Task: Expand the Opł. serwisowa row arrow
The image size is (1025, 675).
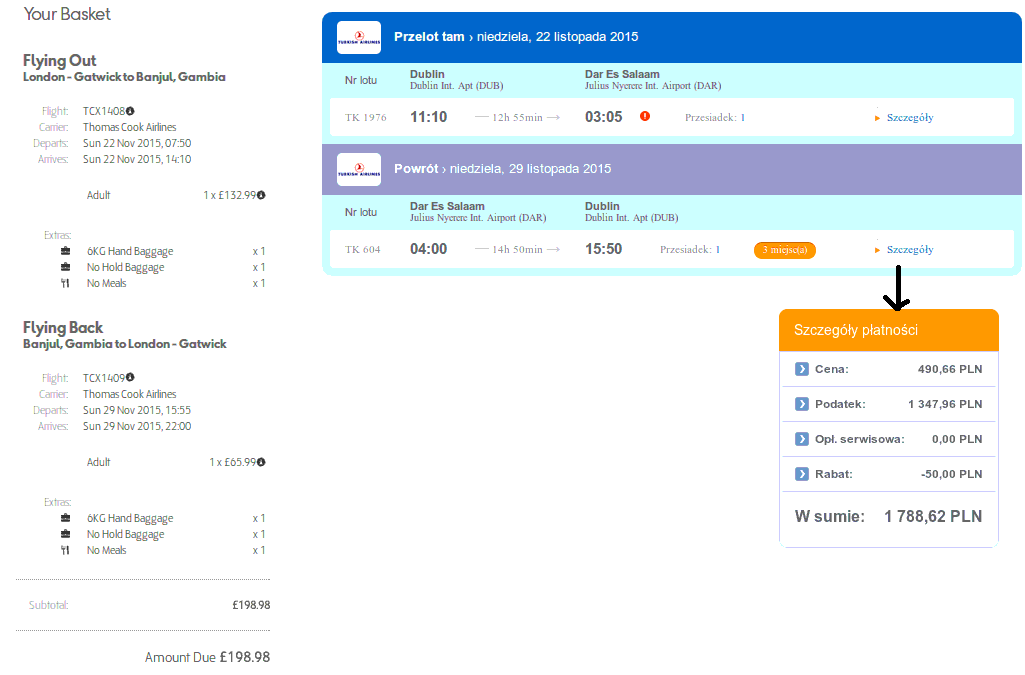Action: coord(801,439)
